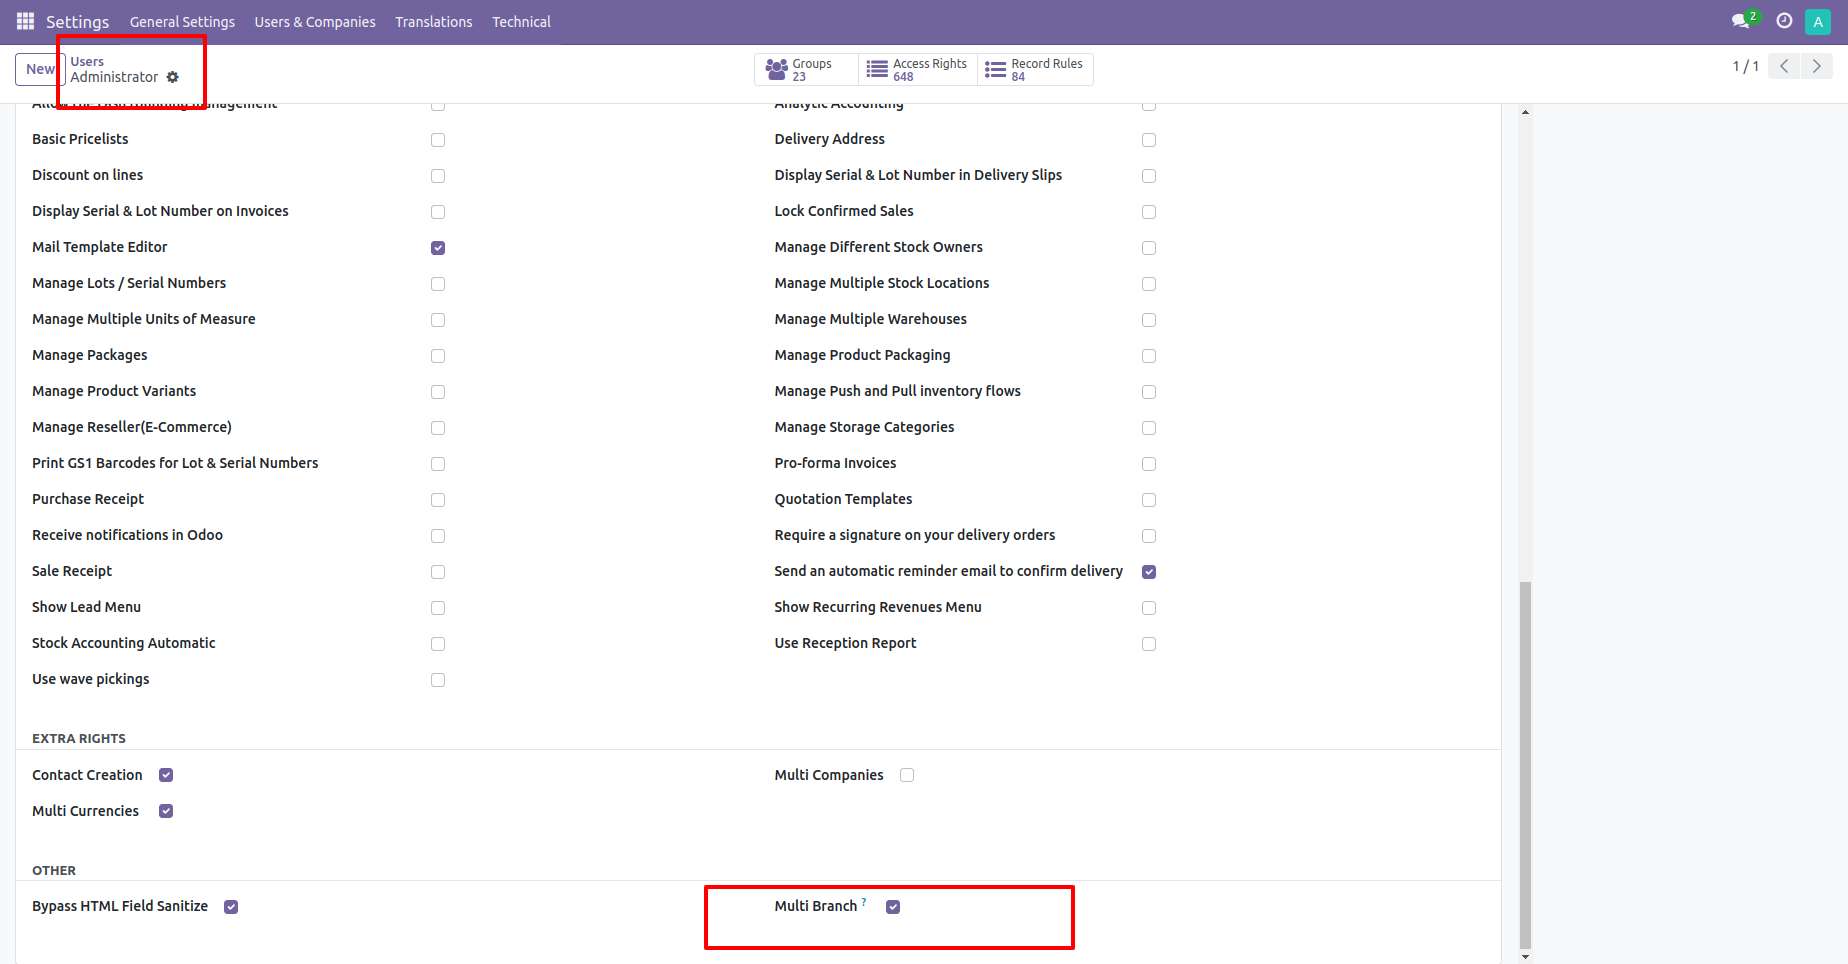Open the activities clock icon

1783,20
